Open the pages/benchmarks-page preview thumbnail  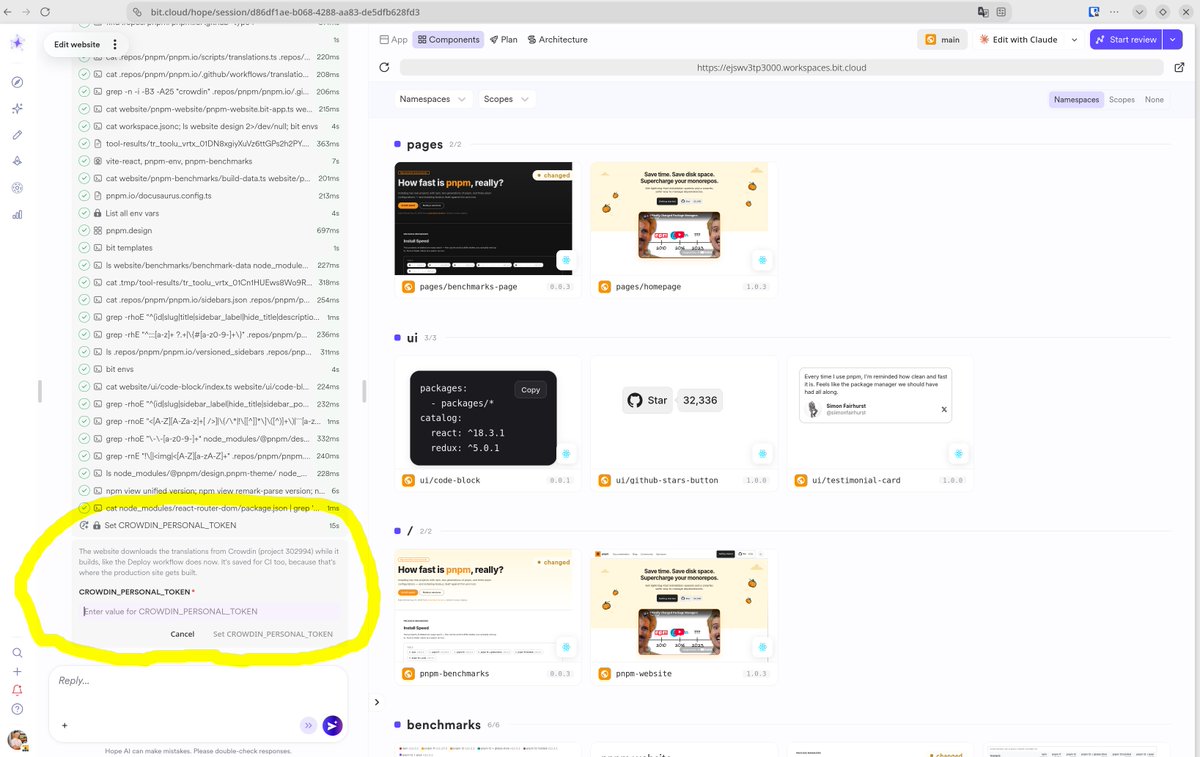click(x=484, y=218)
